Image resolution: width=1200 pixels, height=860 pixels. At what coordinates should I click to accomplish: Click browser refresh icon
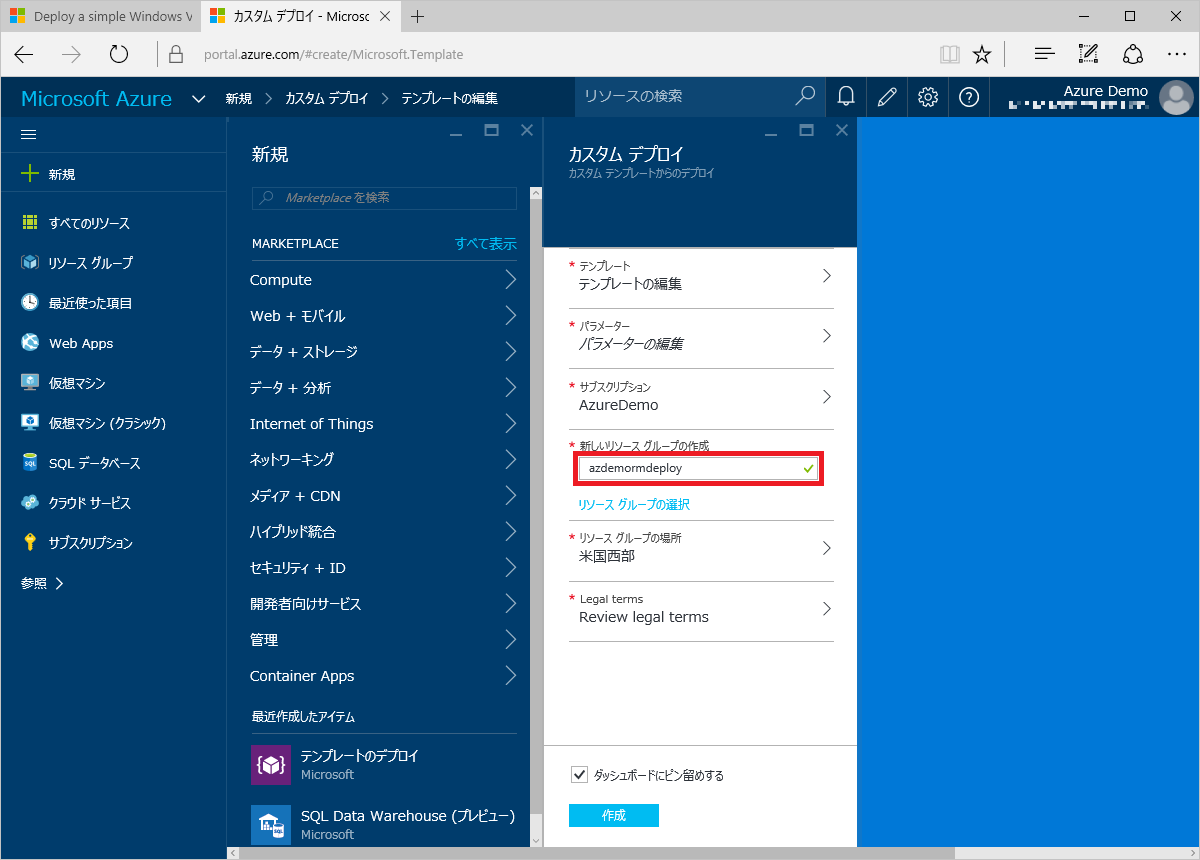click(x=119, y=54)
